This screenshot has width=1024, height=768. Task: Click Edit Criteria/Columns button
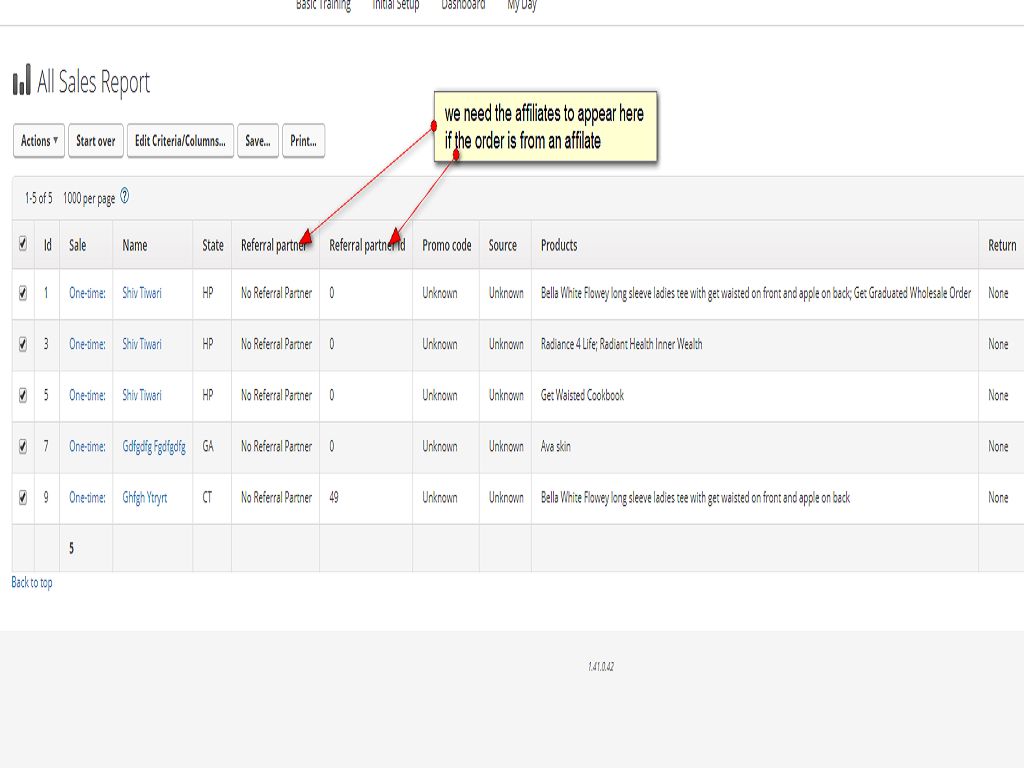pyautogui.click(x=180, y=141)
